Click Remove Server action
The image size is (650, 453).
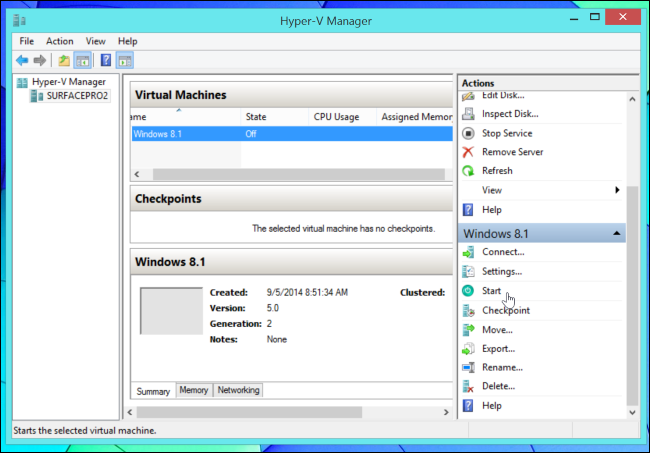click(512, 152)
